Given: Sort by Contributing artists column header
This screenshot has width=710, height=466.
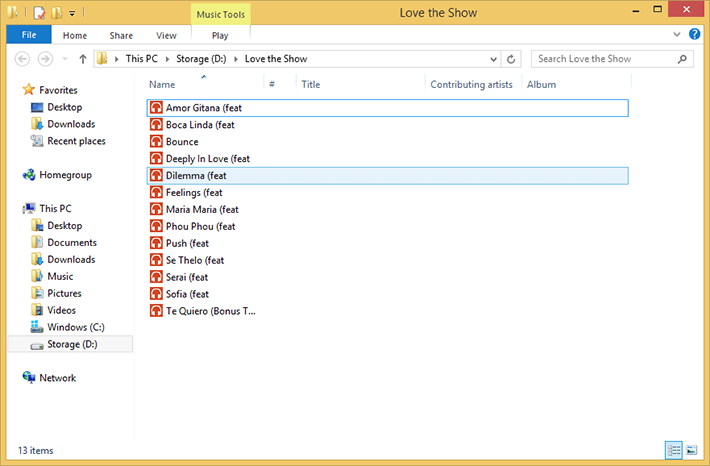Looking at the screenshot, I should pyautogui.click(x=471, y=85).
